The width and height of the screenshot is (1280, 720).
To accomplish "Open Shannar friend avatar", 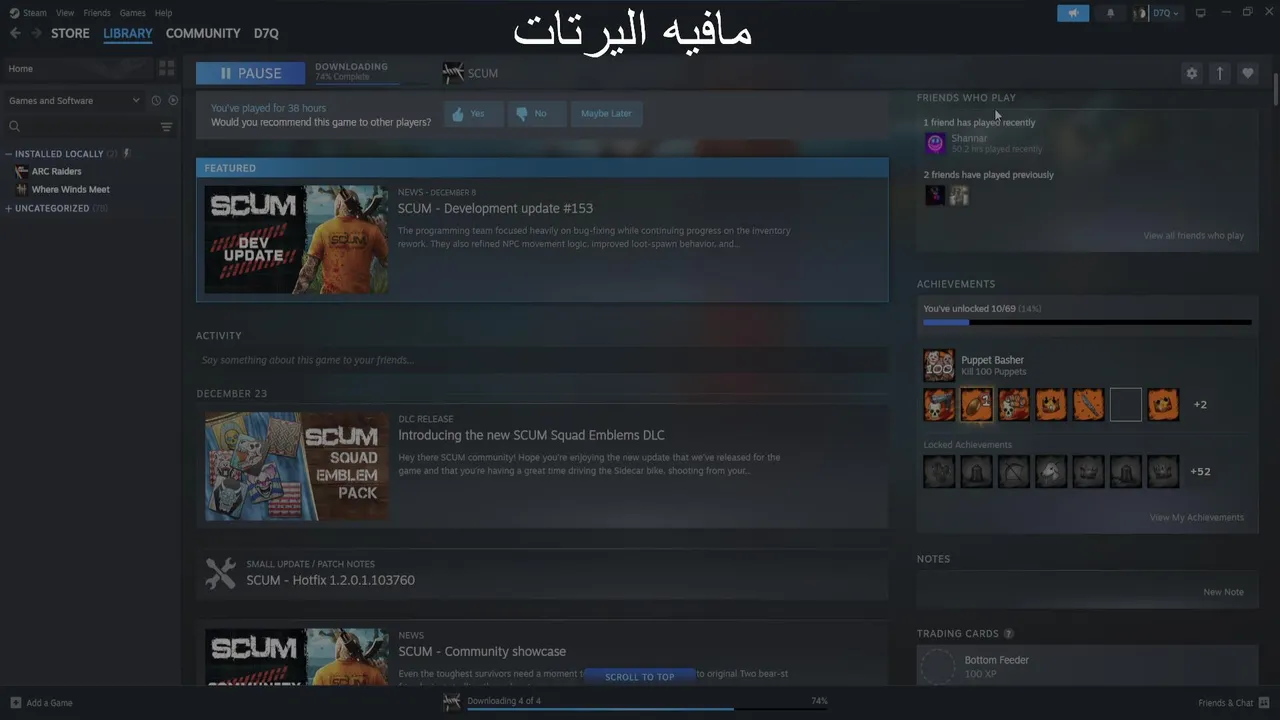I will (935, 144).
